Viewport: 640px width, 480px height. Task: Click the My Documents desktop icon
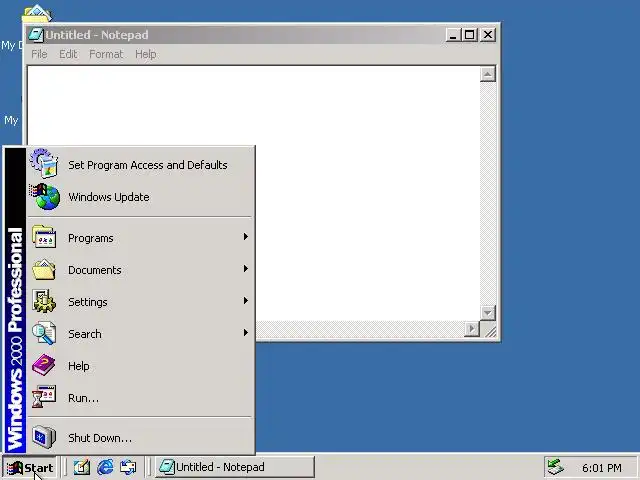36,12
